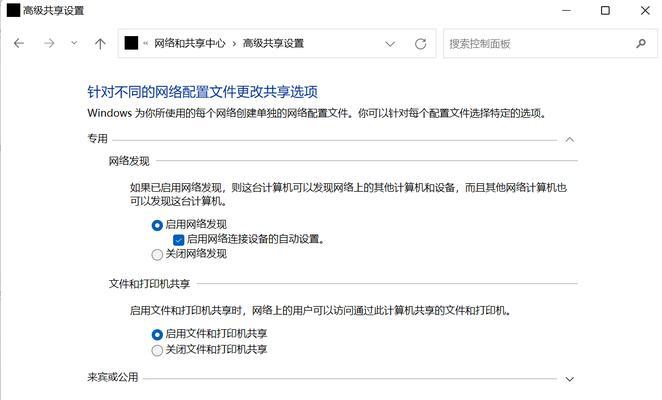Select 启用文件和打印机共享 radio button
Image resolution: width=662 pixels, height=400 pixels.
[157, 335]
